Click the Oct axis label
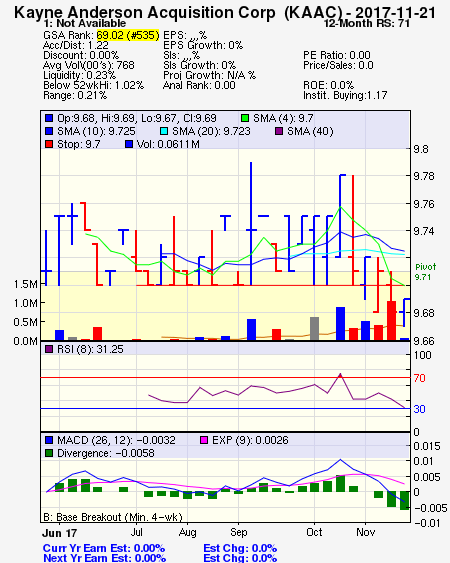The image size is (450, 563). 314,532
